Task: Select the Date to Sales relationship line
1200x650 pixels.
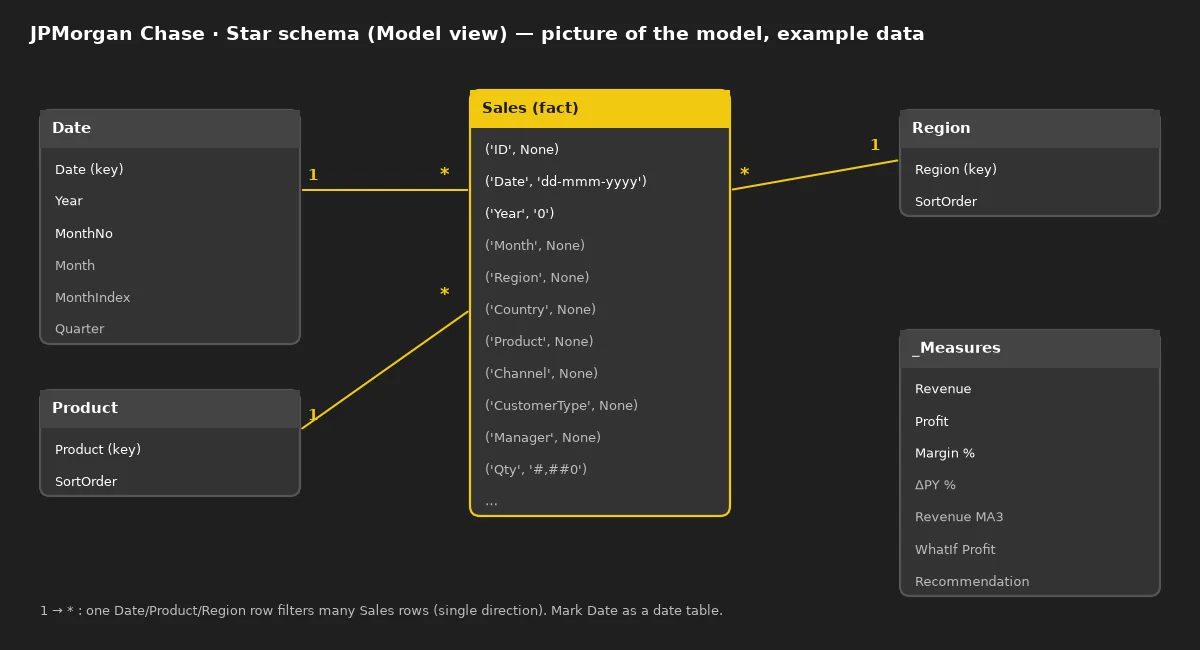Action: point(385,190)
